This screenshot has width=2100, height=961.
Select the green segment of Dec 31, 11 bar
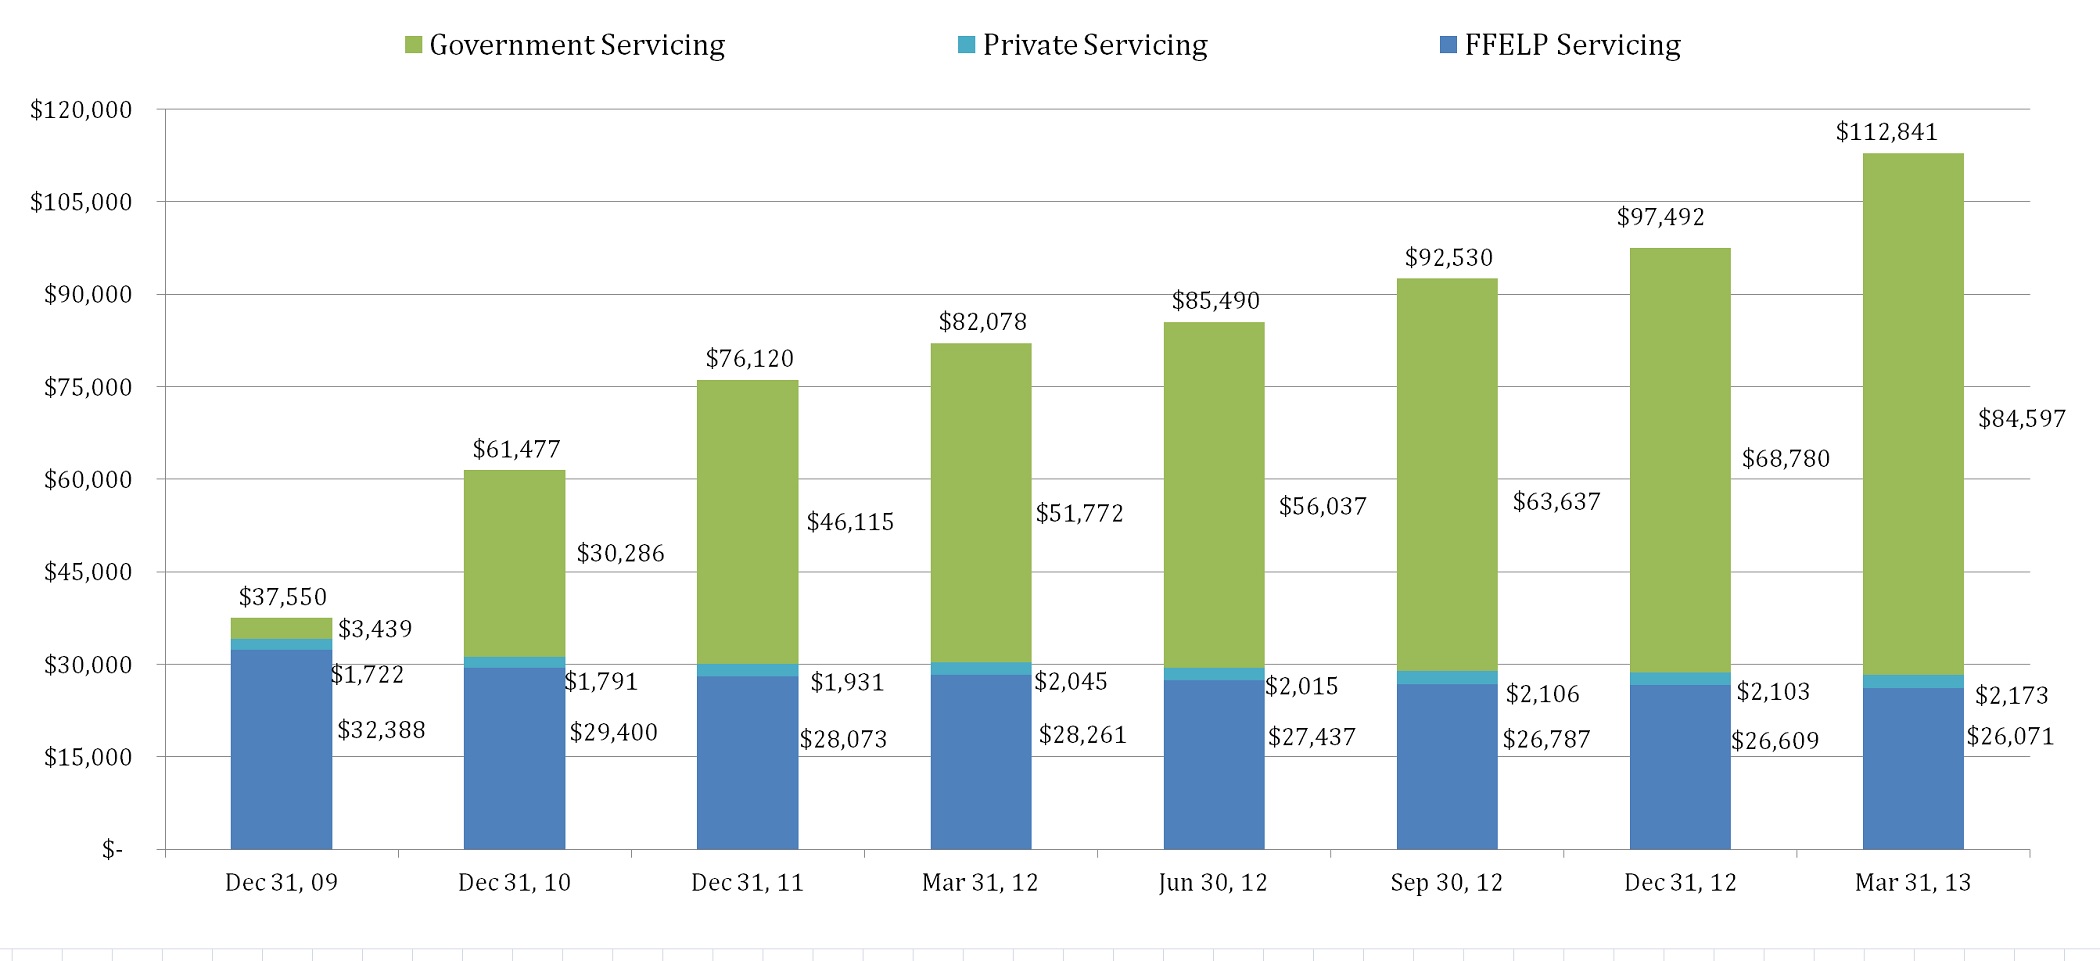click(x=747, y=522)
